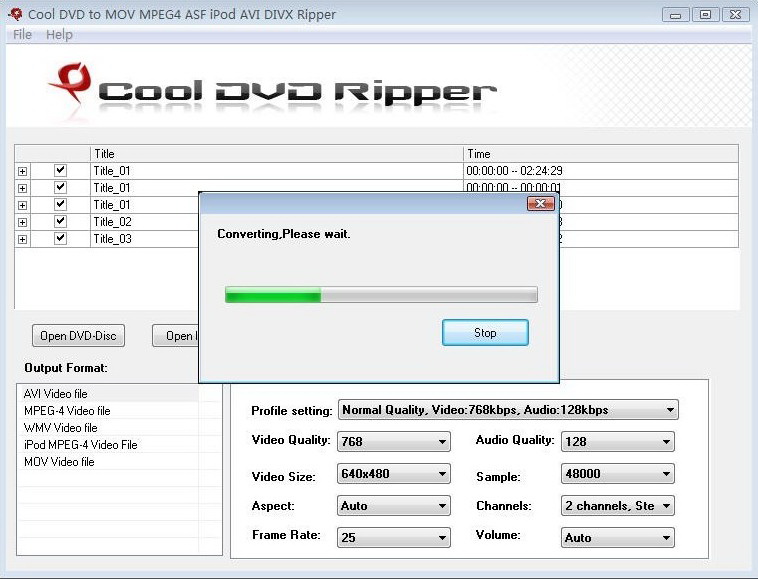This screenshot has width=758, height=579.
Task: Expand the second Title_01 row
Action: tap(22, 188)
